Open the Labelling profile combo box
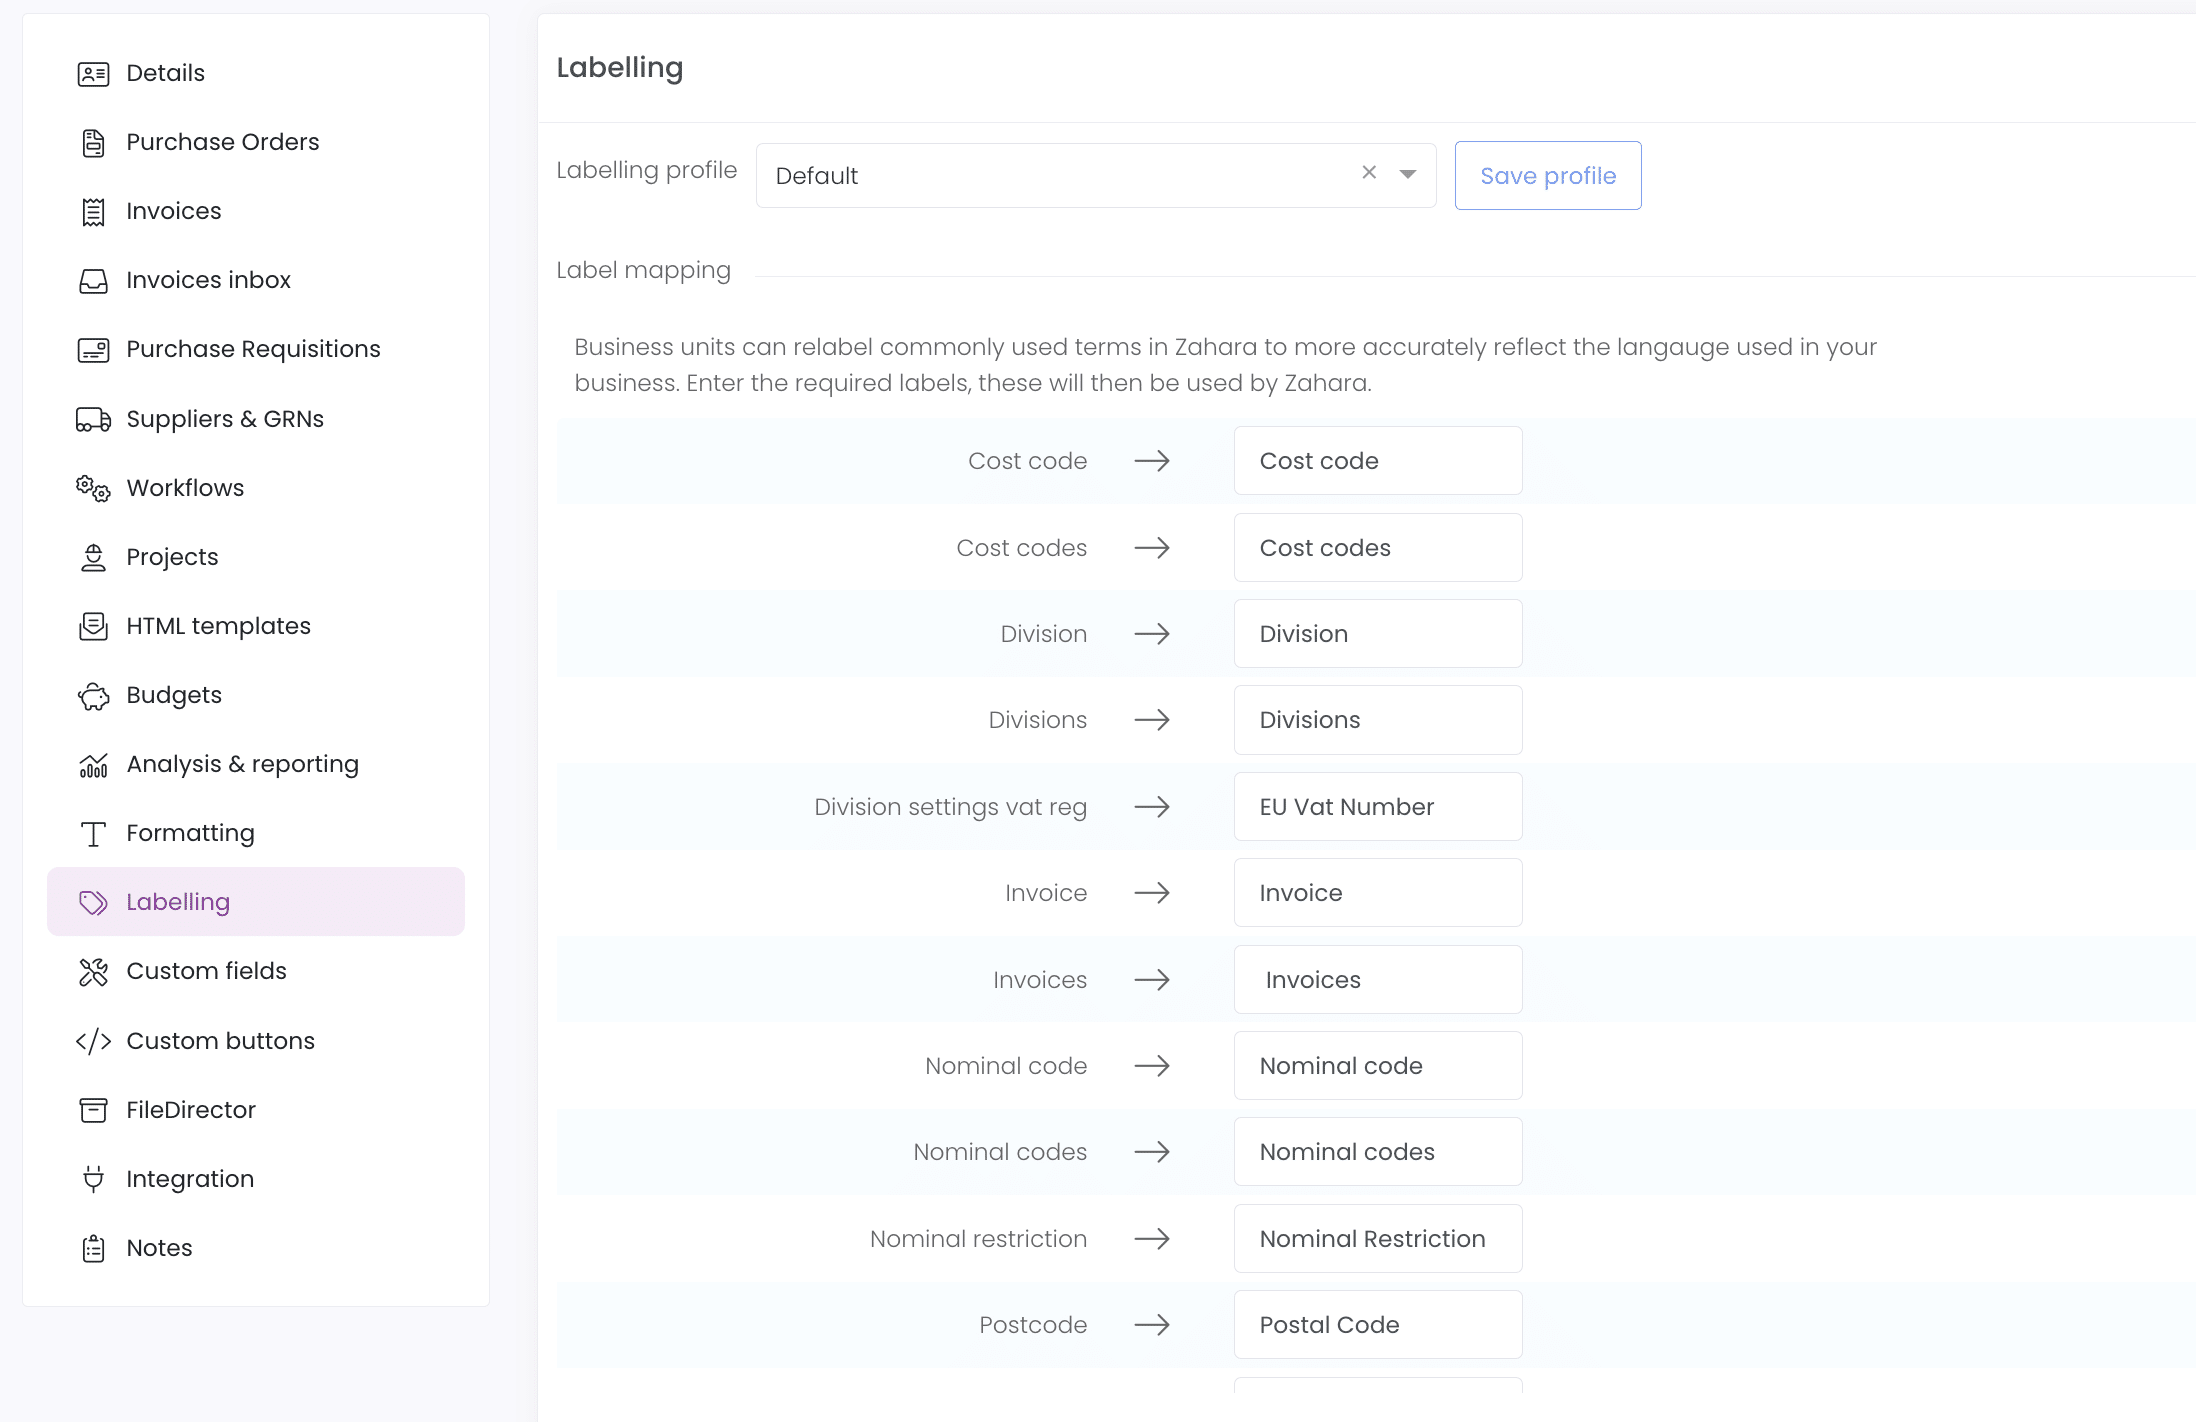The image size is (2196, 1422). (x=1096, y=176)
